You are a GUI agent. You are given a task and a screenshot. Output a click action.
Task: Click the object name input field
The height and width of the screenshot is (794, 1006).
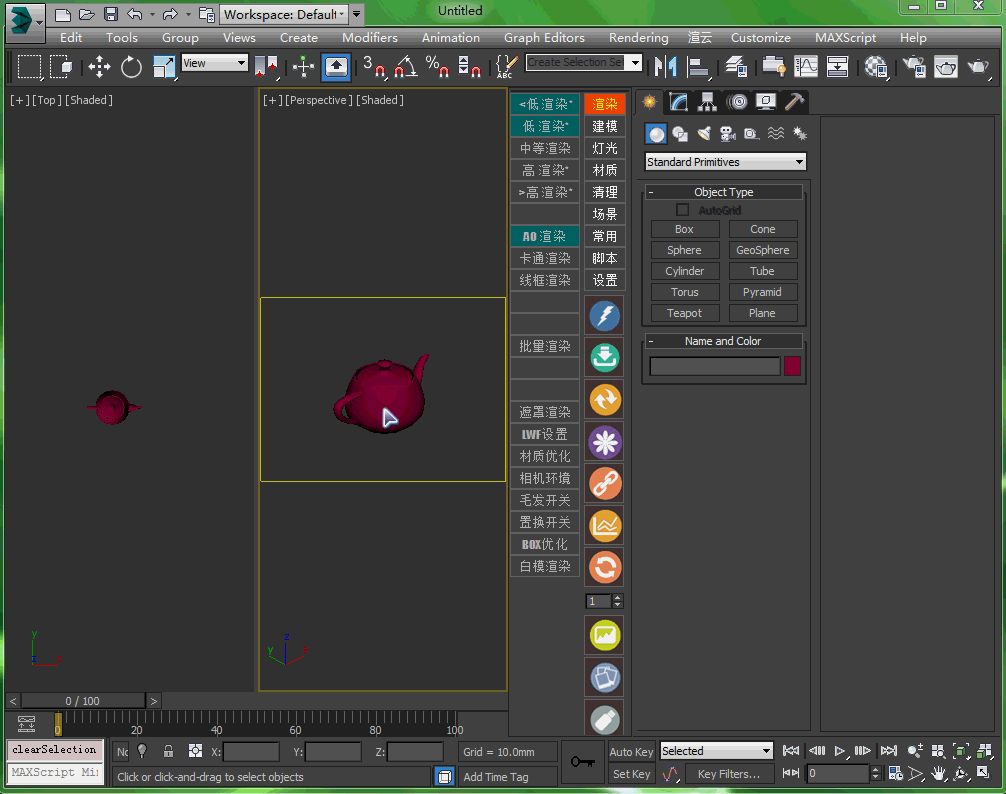tap(714, 367)
